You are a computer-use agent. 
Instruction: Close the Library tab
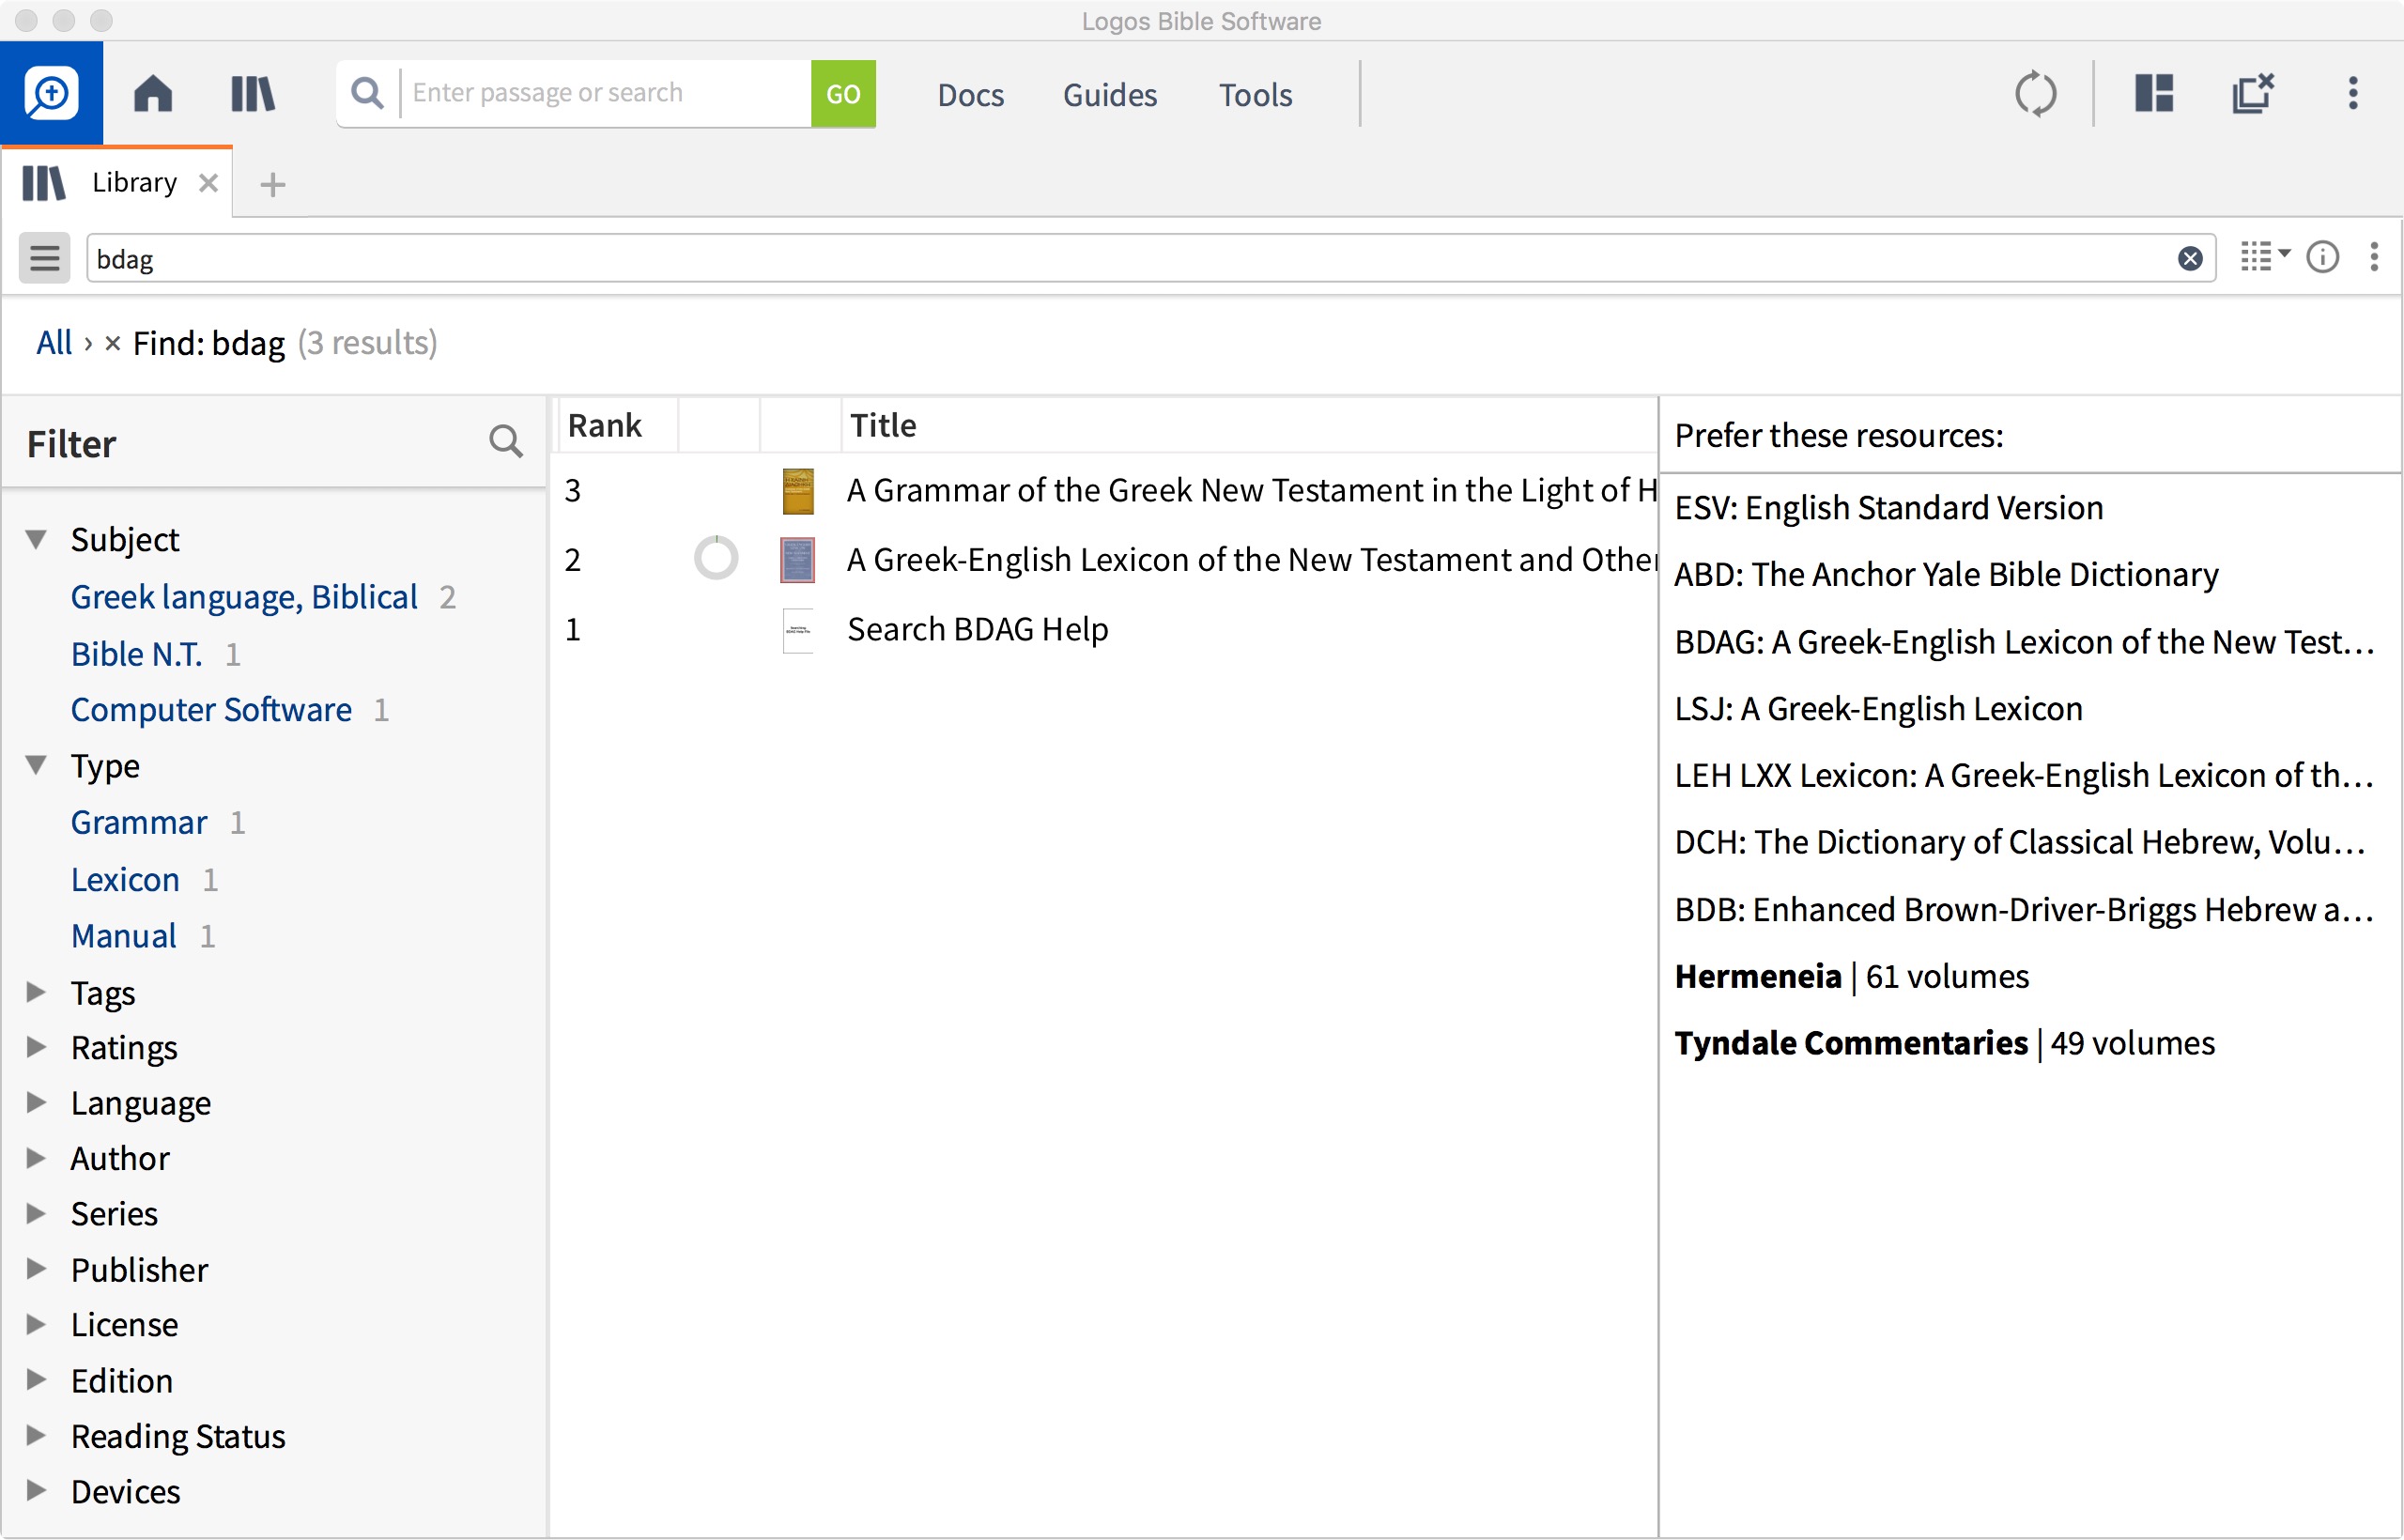coord(208,183)
